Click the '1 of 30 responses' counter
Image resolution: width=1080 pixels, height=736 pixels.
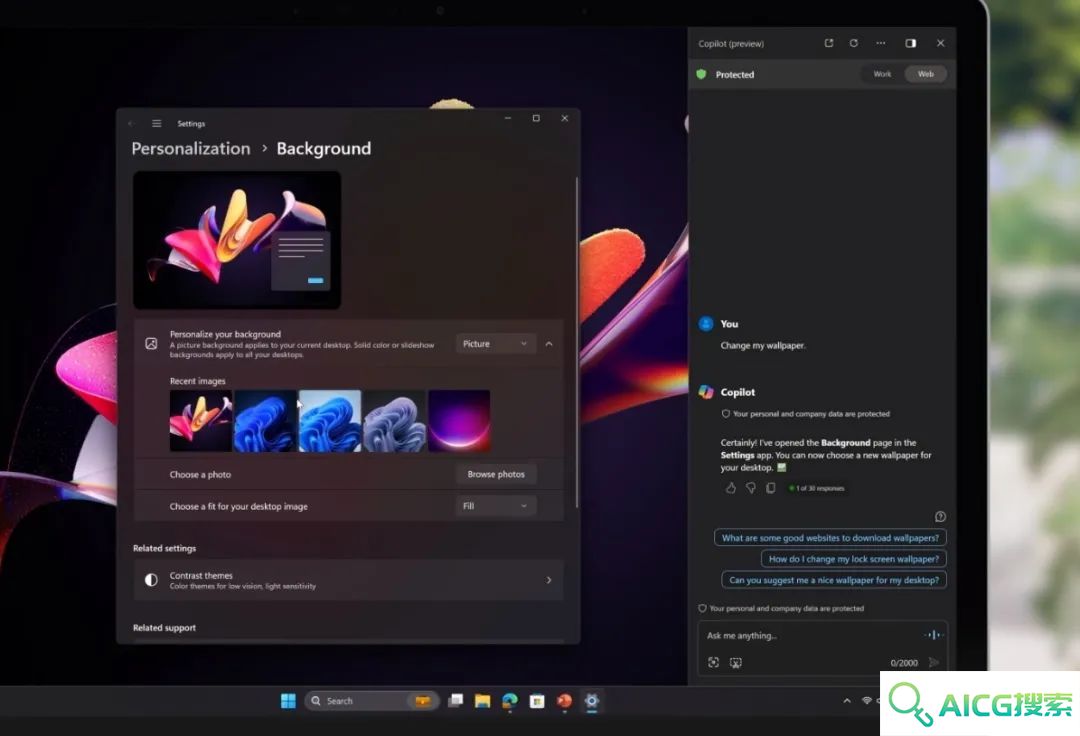coord(820,488)
